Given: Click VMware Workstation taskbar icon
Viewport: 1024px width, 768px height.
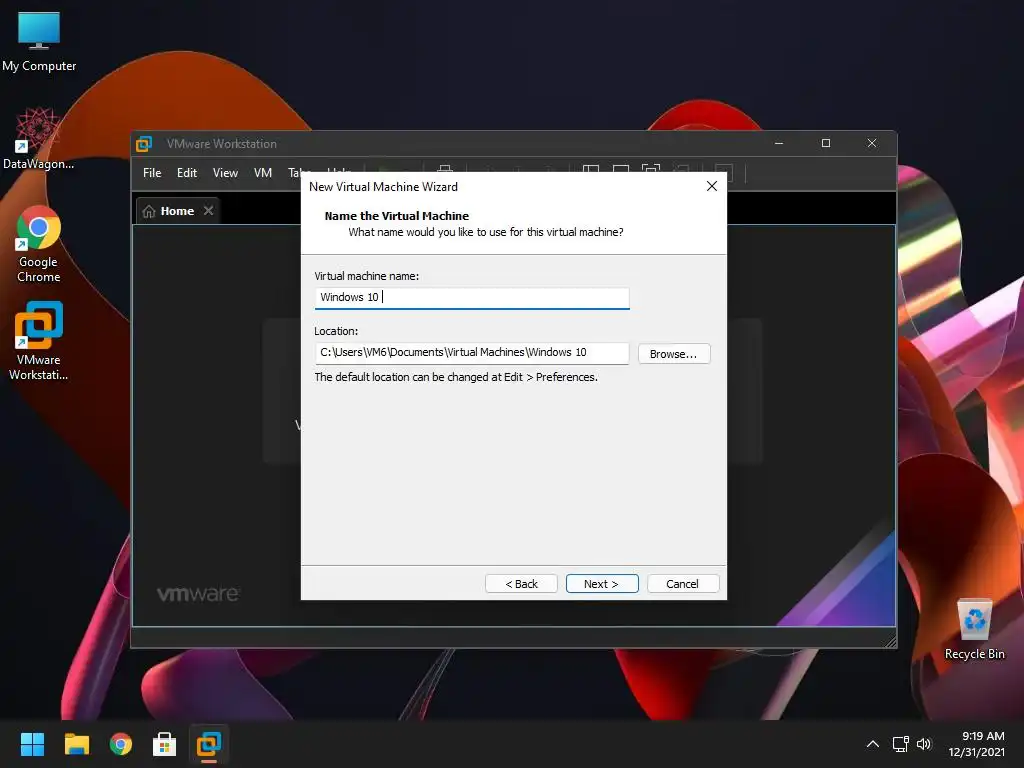Looking at the screenshot, I should [209, 744].
